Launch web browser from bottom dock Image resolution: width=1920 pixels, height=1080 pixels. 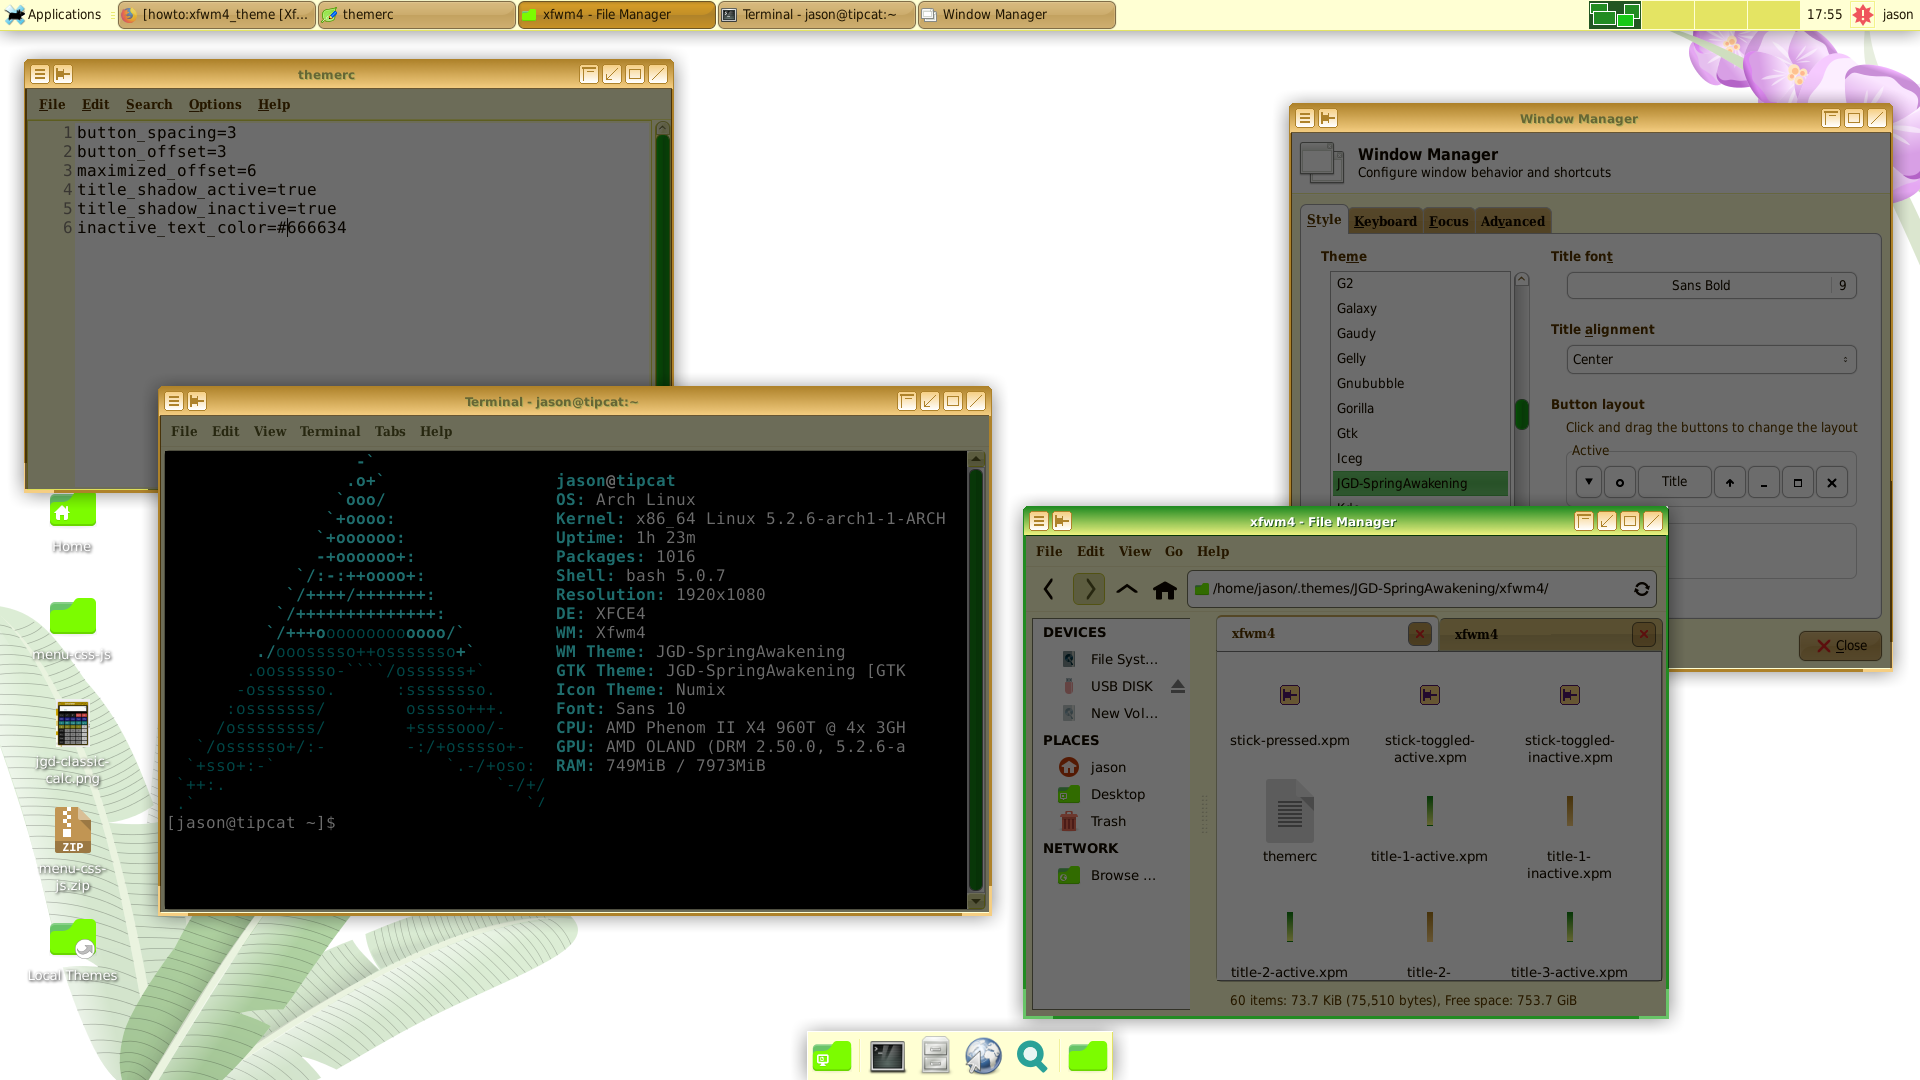coord(983,1056)
